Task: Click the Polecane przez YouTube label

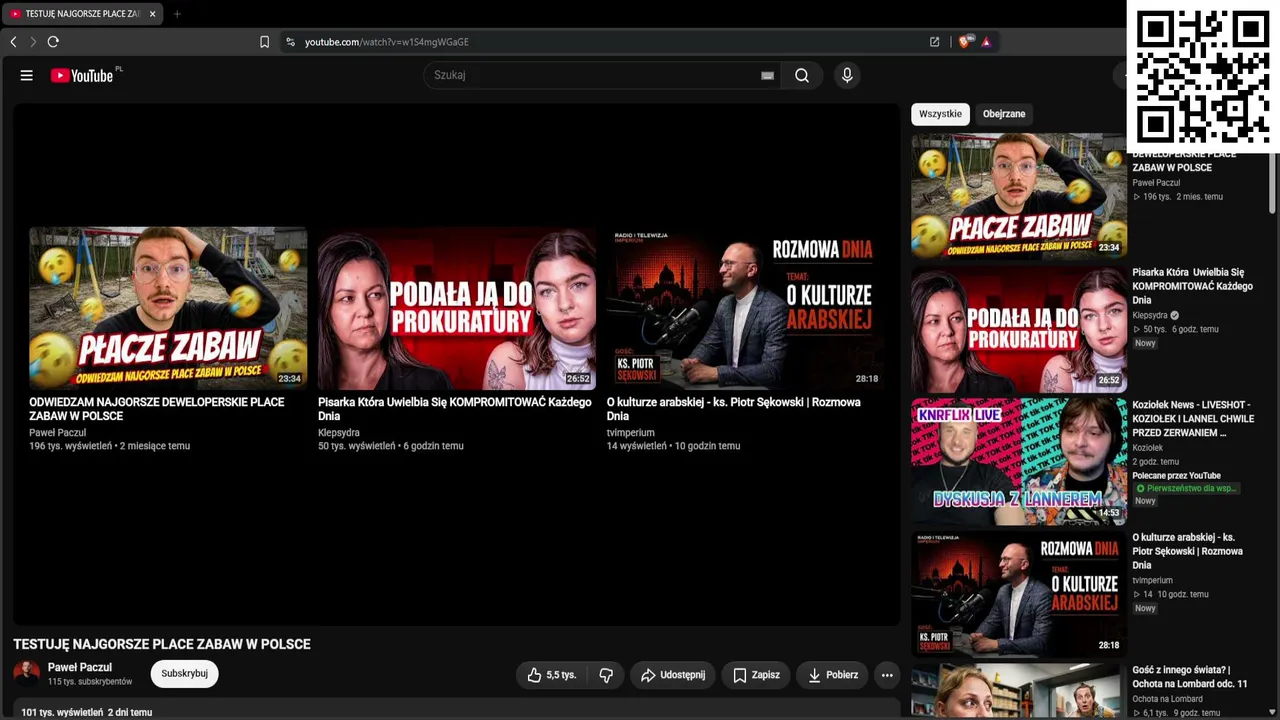Action: (x=1176, y=476)
